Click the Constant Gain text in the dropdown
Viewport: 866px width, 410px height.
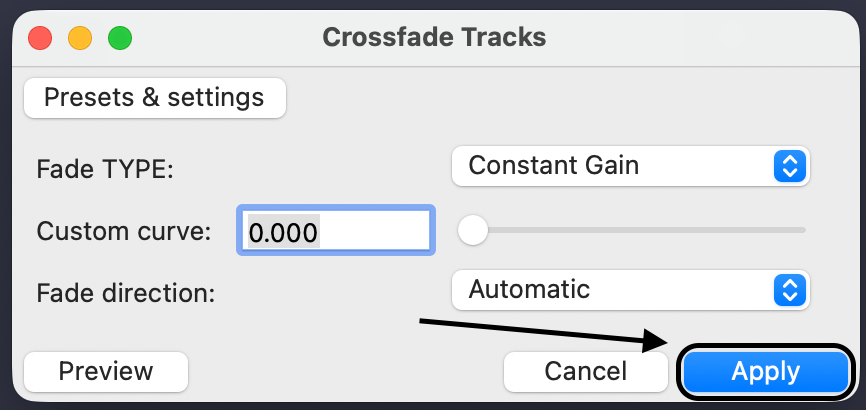click(x=553, y=166)
